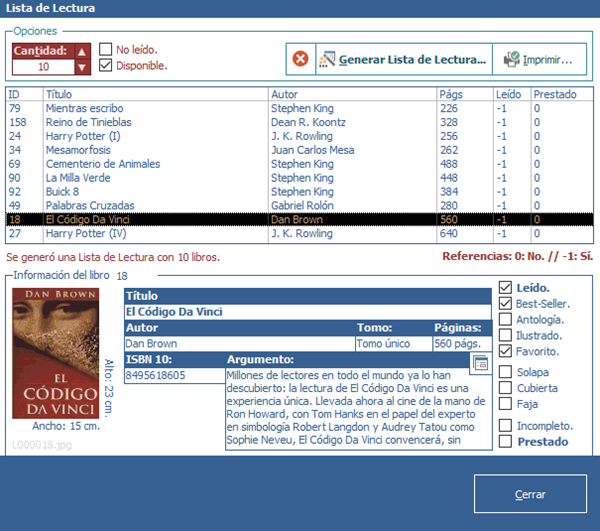
Task: Sort by the Prestado column header
Action: point(562,94)
